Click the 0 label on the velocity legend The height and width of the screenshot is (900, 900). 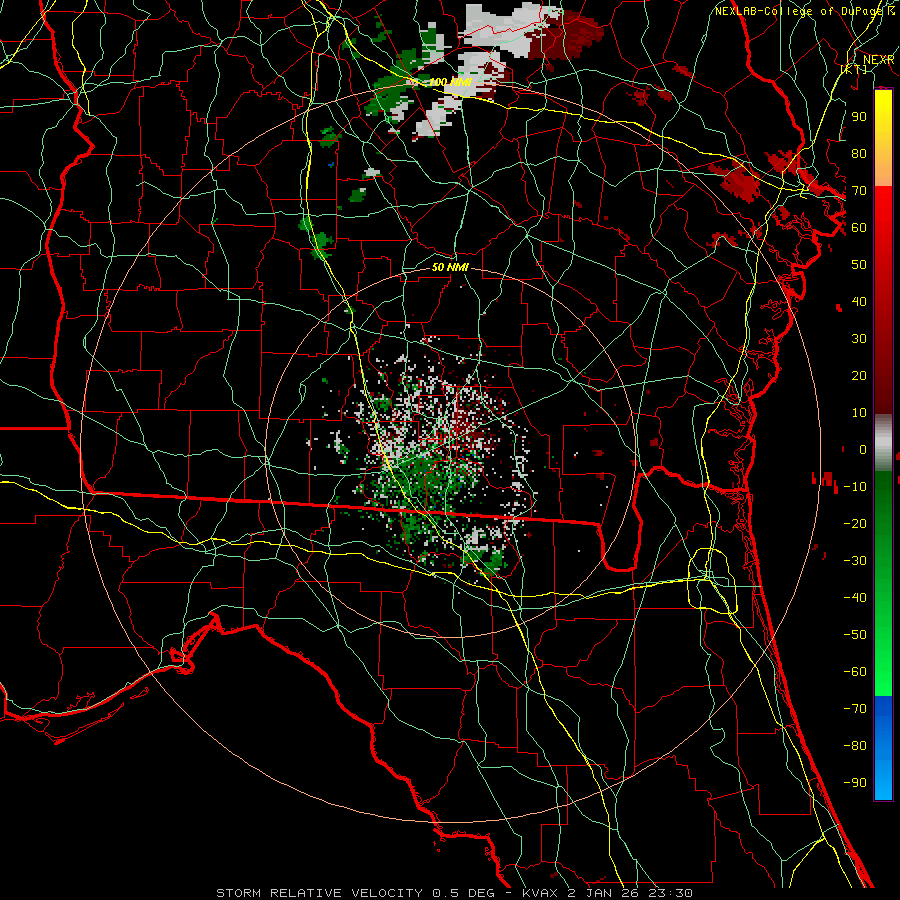863,450
